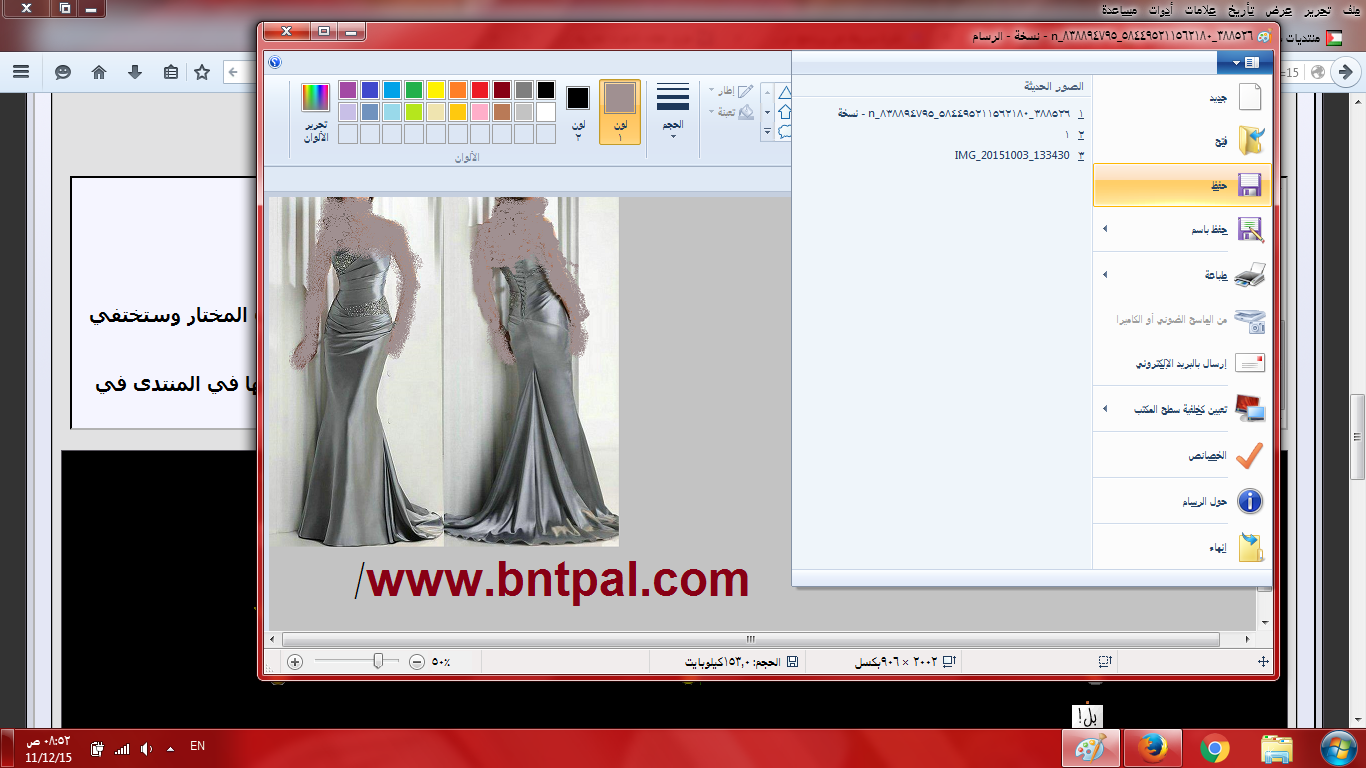Viewport: 1366px width, 768px height.
Task: Choose Exit (إنهاء) in Paint menu
Action: pos(1182,547)
